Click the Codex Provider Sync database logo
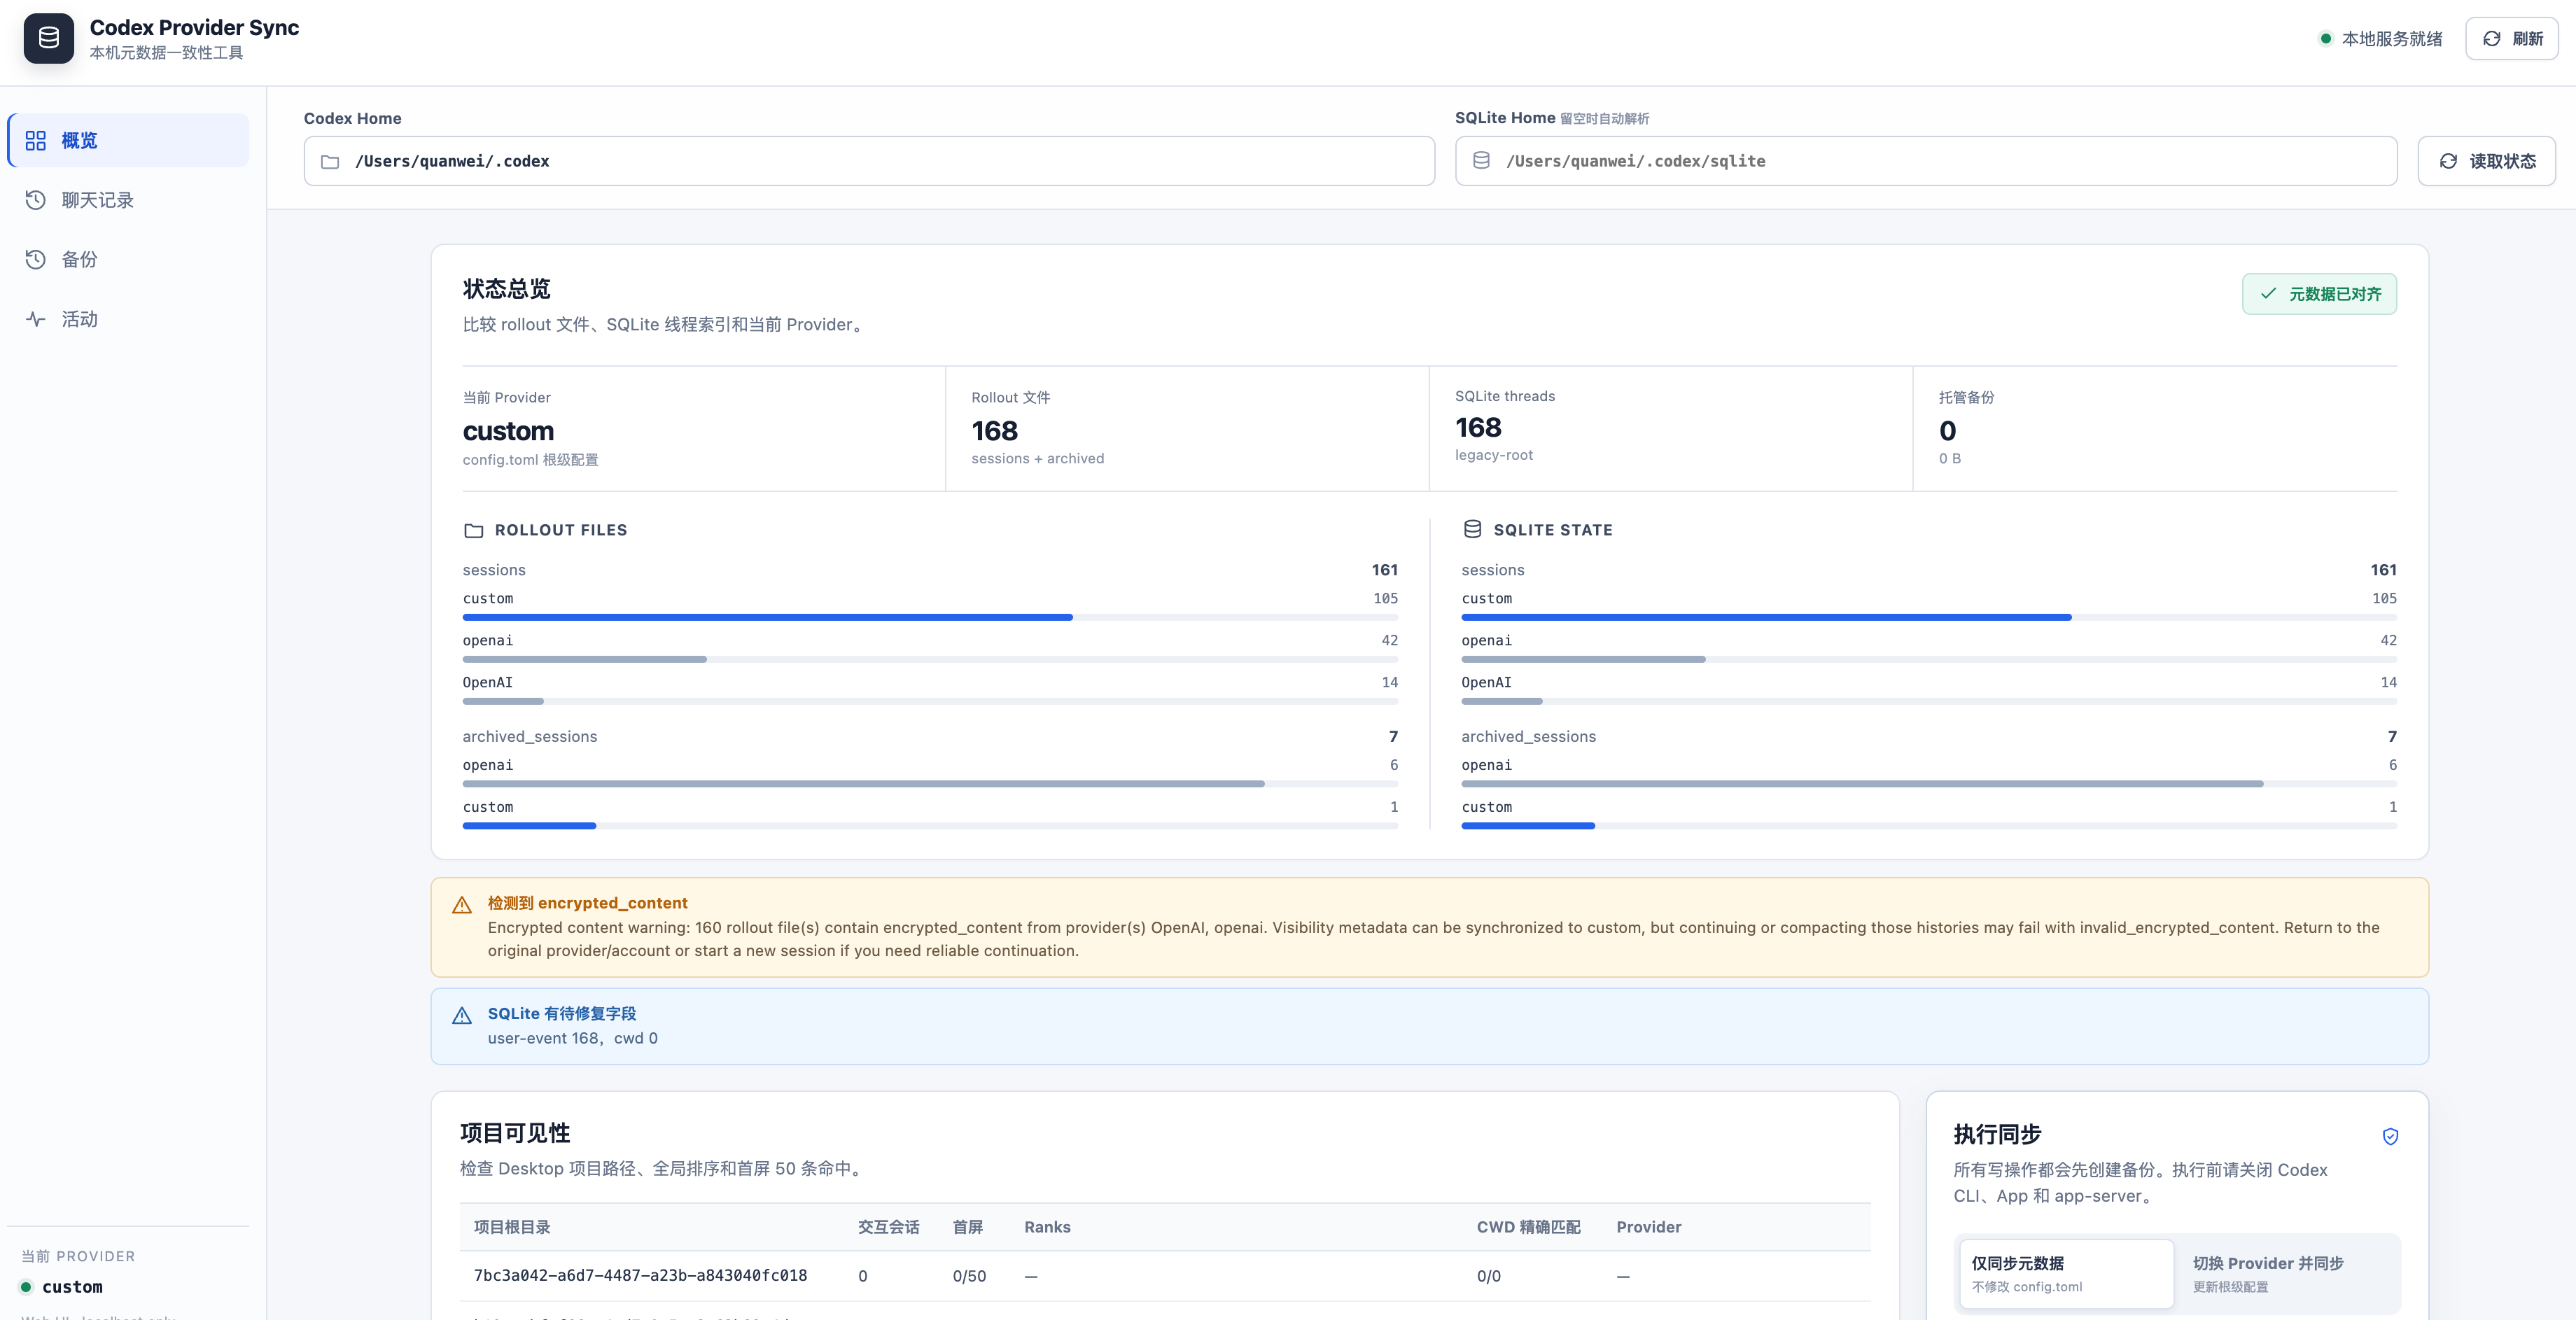Image resolution: width=2576 pixels, height=1320 pixels. pyautogui.click(x=49, y=38)
